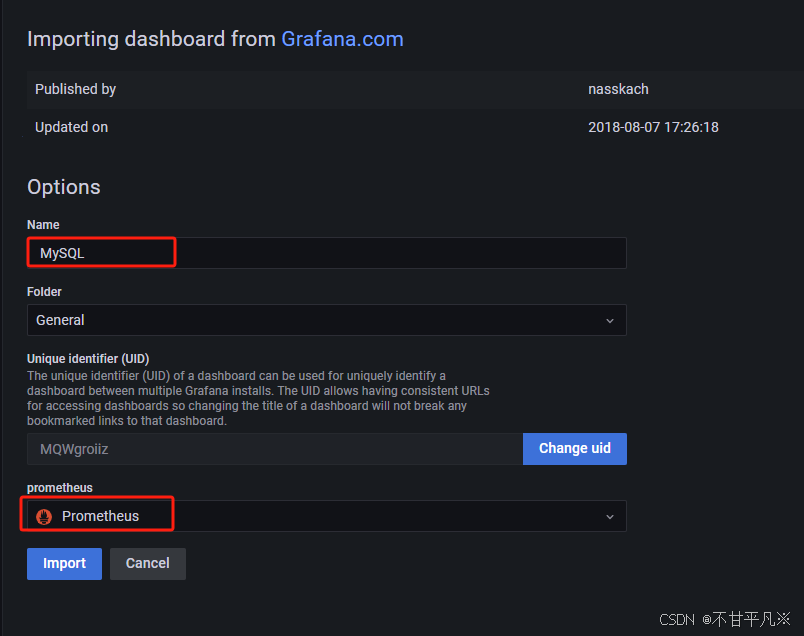Open the Folder dropdown showing General
Screen dimensions: 804x636
327,320
